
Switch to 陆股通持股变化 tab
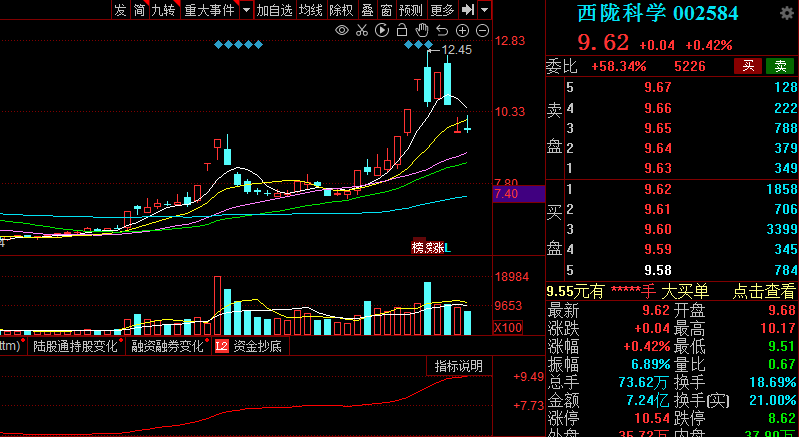[x=75, y=346]
